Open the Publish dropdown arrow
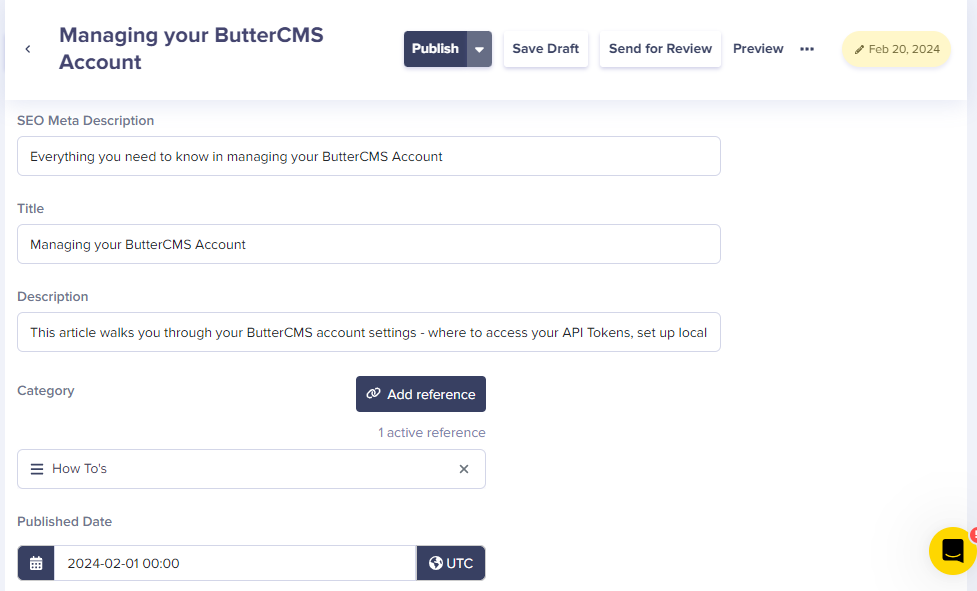The image size is (977, 591). click(x=479, y=49)
